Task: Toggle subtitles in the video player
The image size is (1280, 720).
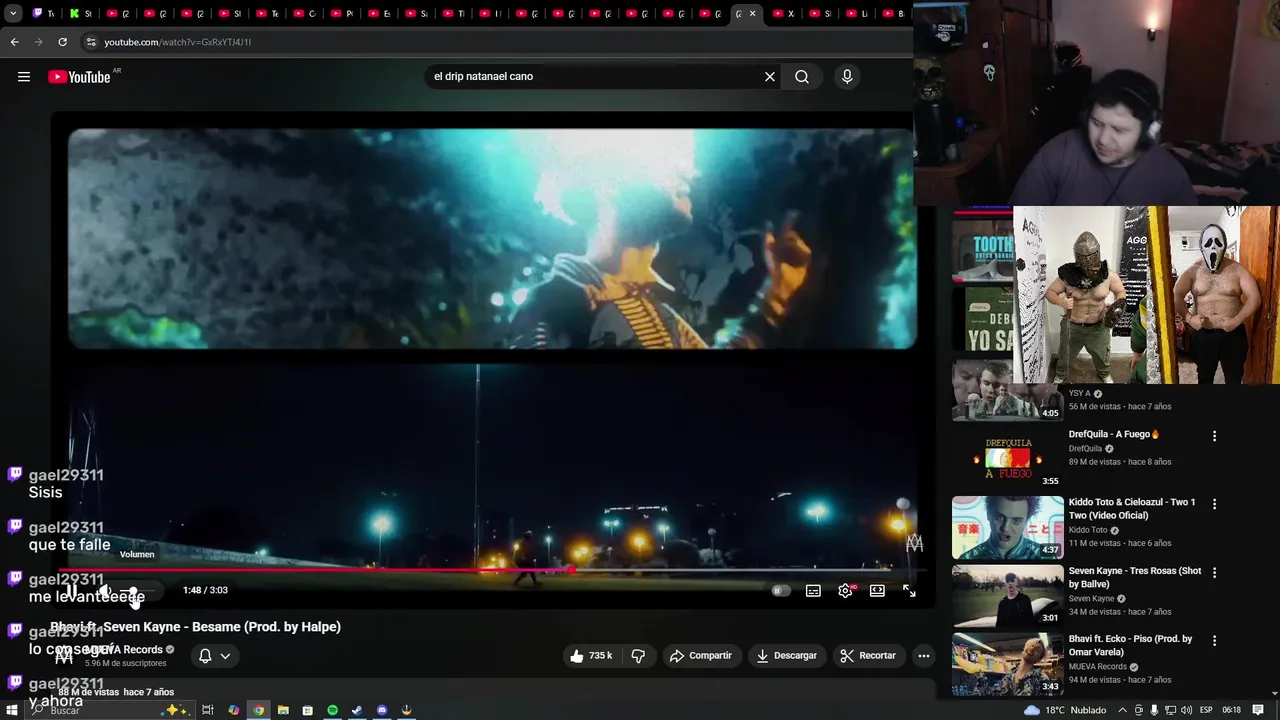Action: (x=813, y=591)
